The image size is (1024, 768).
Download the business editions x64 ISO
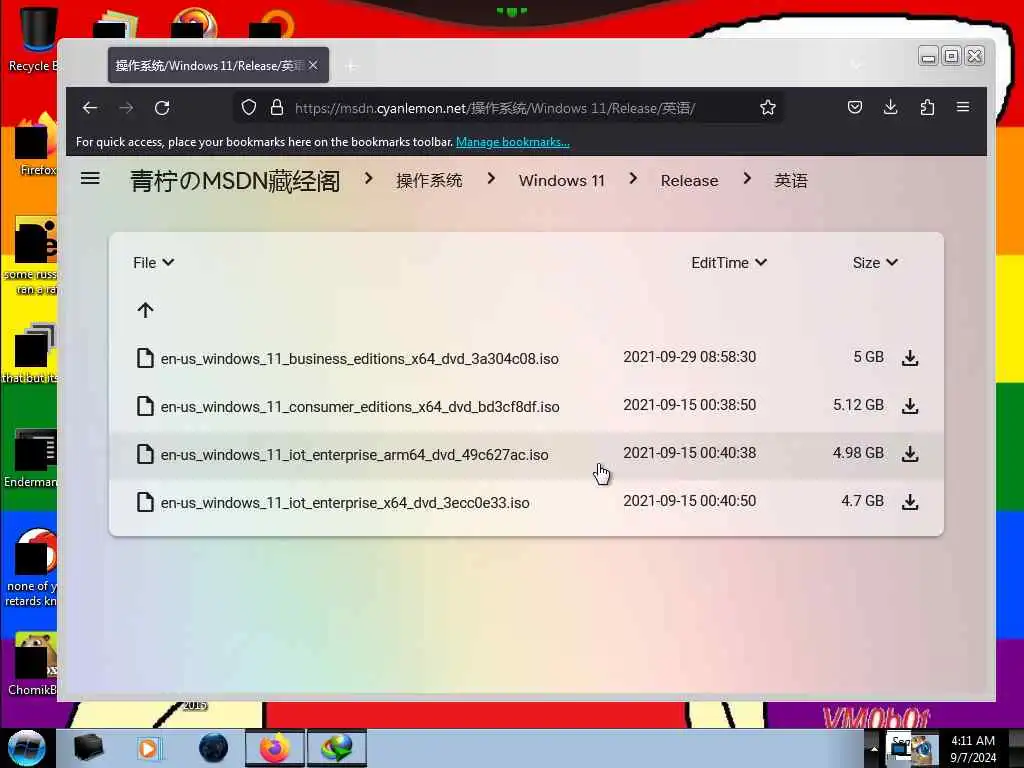tap(910, 358)
